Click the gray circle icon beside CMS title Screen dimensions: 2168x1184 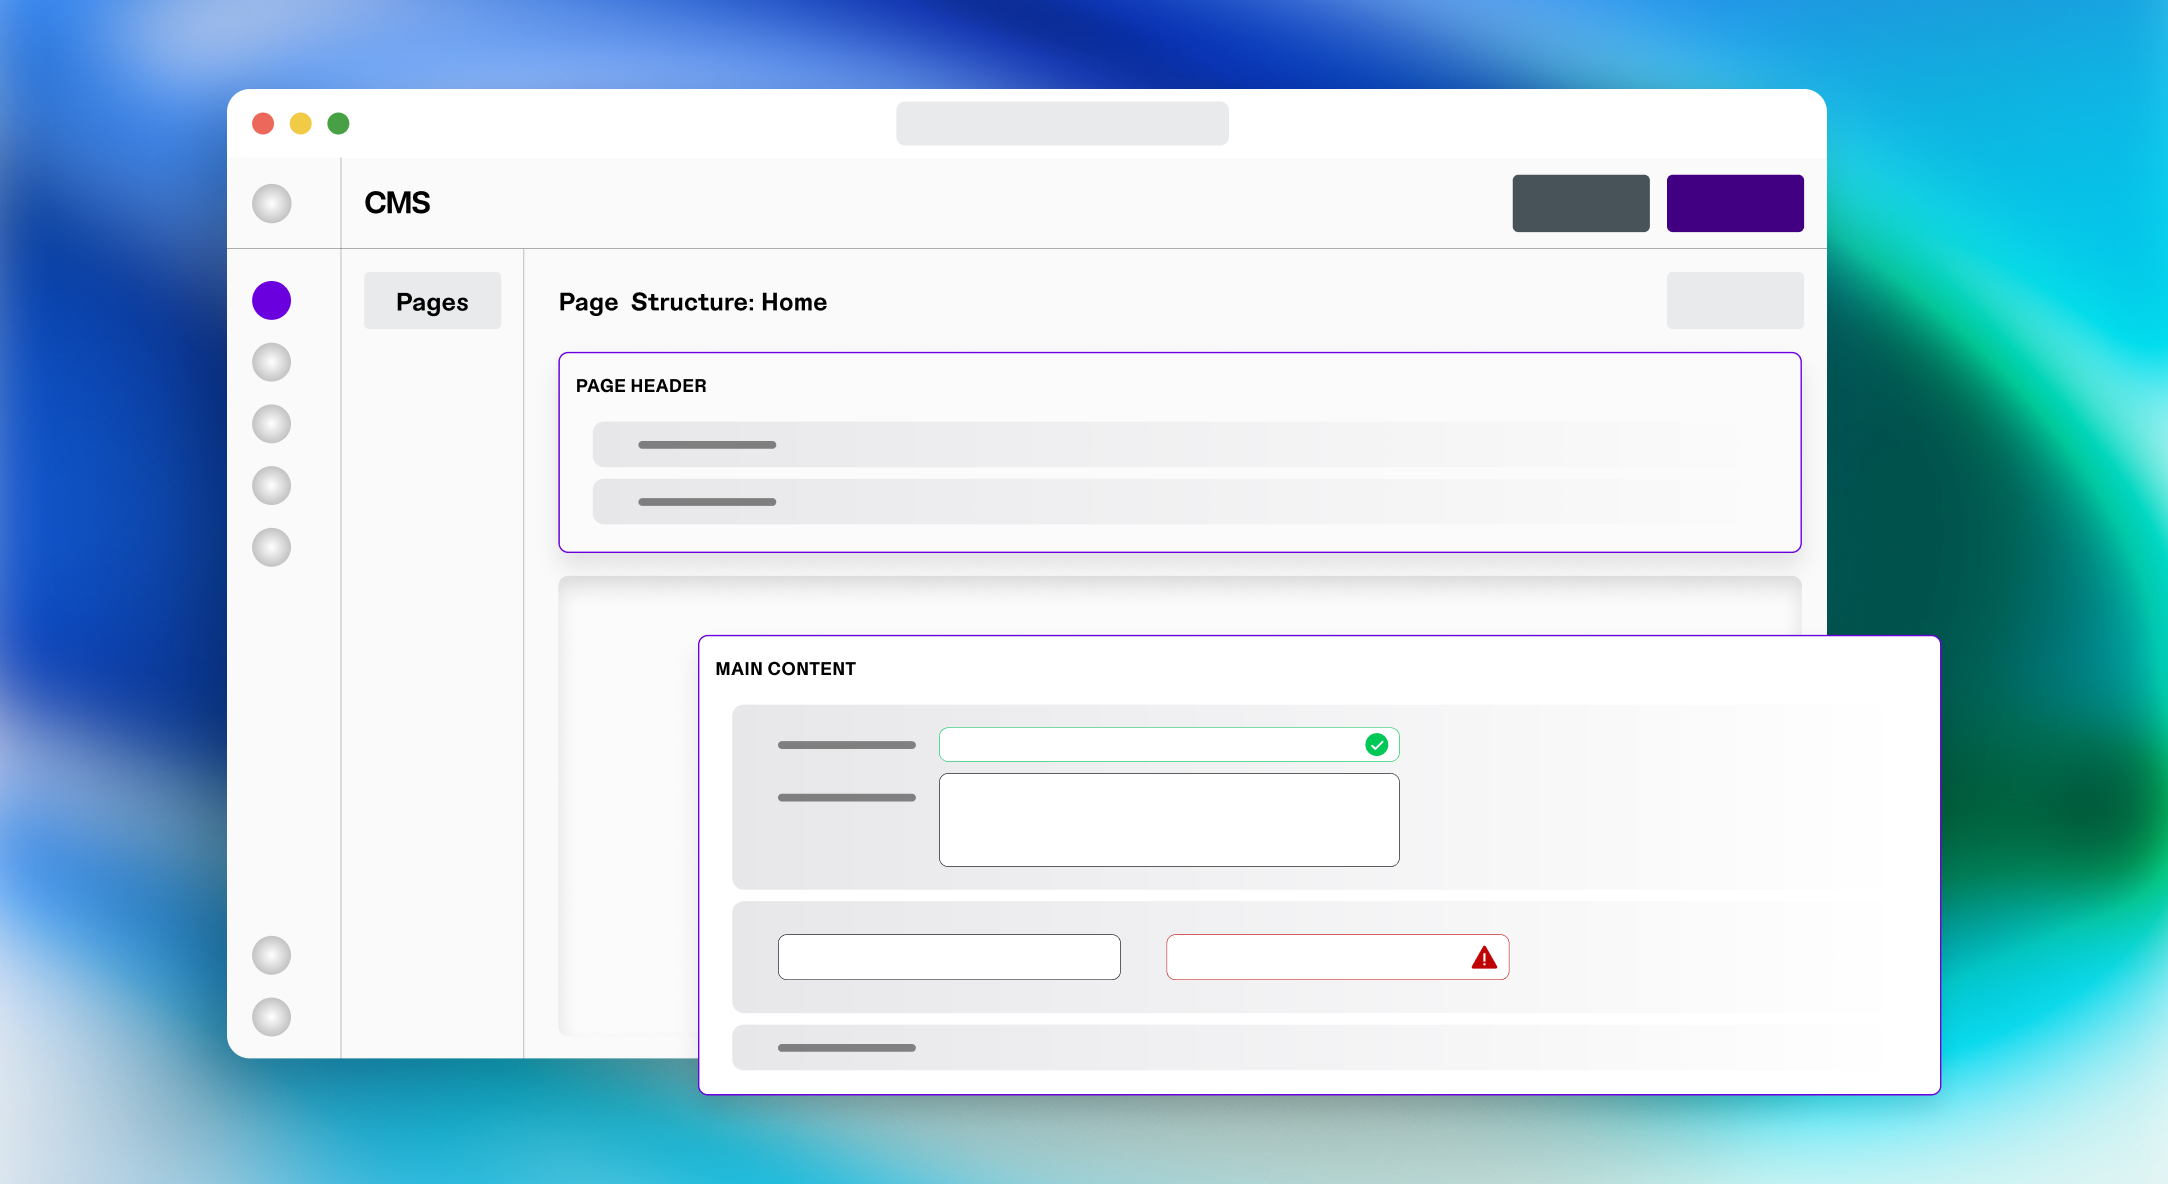coord(271,203)
